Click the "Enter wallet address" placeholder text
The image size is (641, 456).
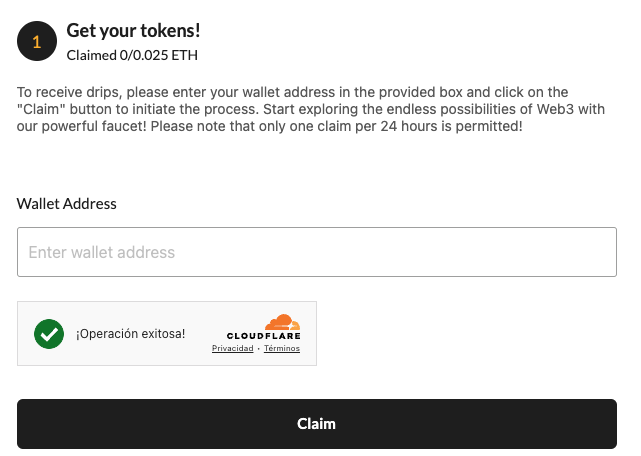tap(102, 253)
